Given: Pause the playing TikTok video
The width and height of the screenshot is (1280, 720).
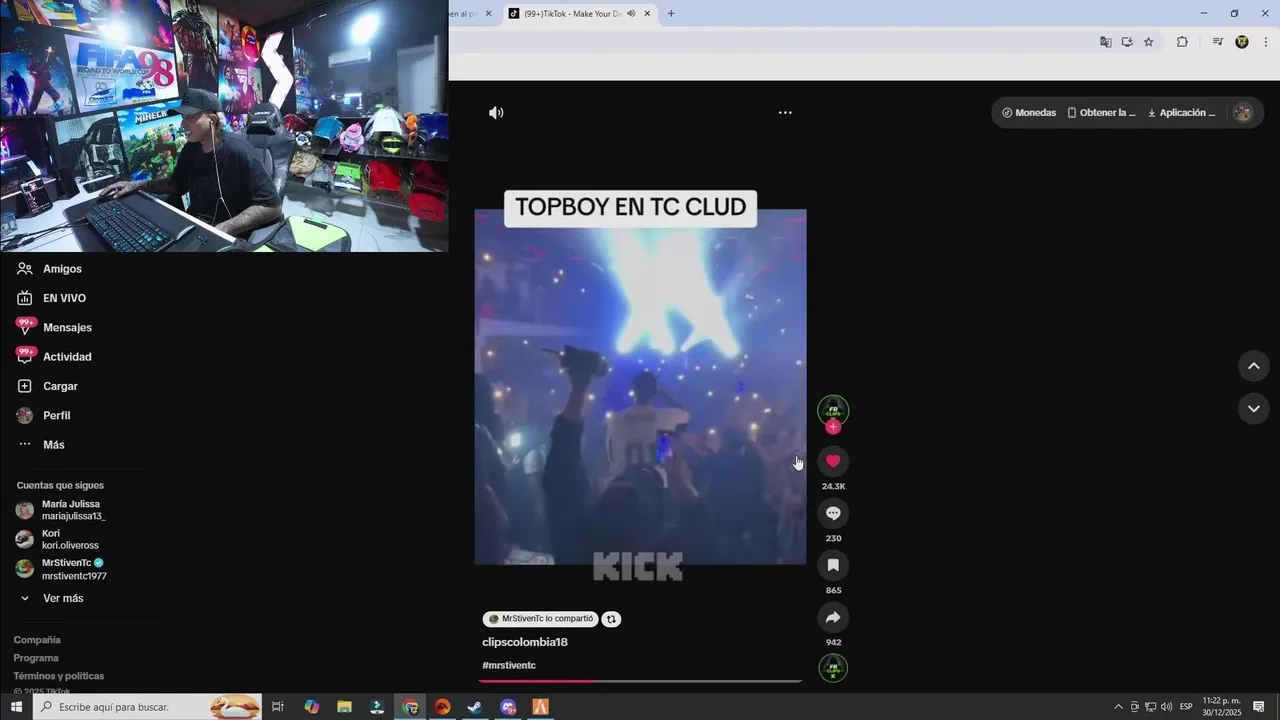Looking at the screenshot, I should pos(640,387).
